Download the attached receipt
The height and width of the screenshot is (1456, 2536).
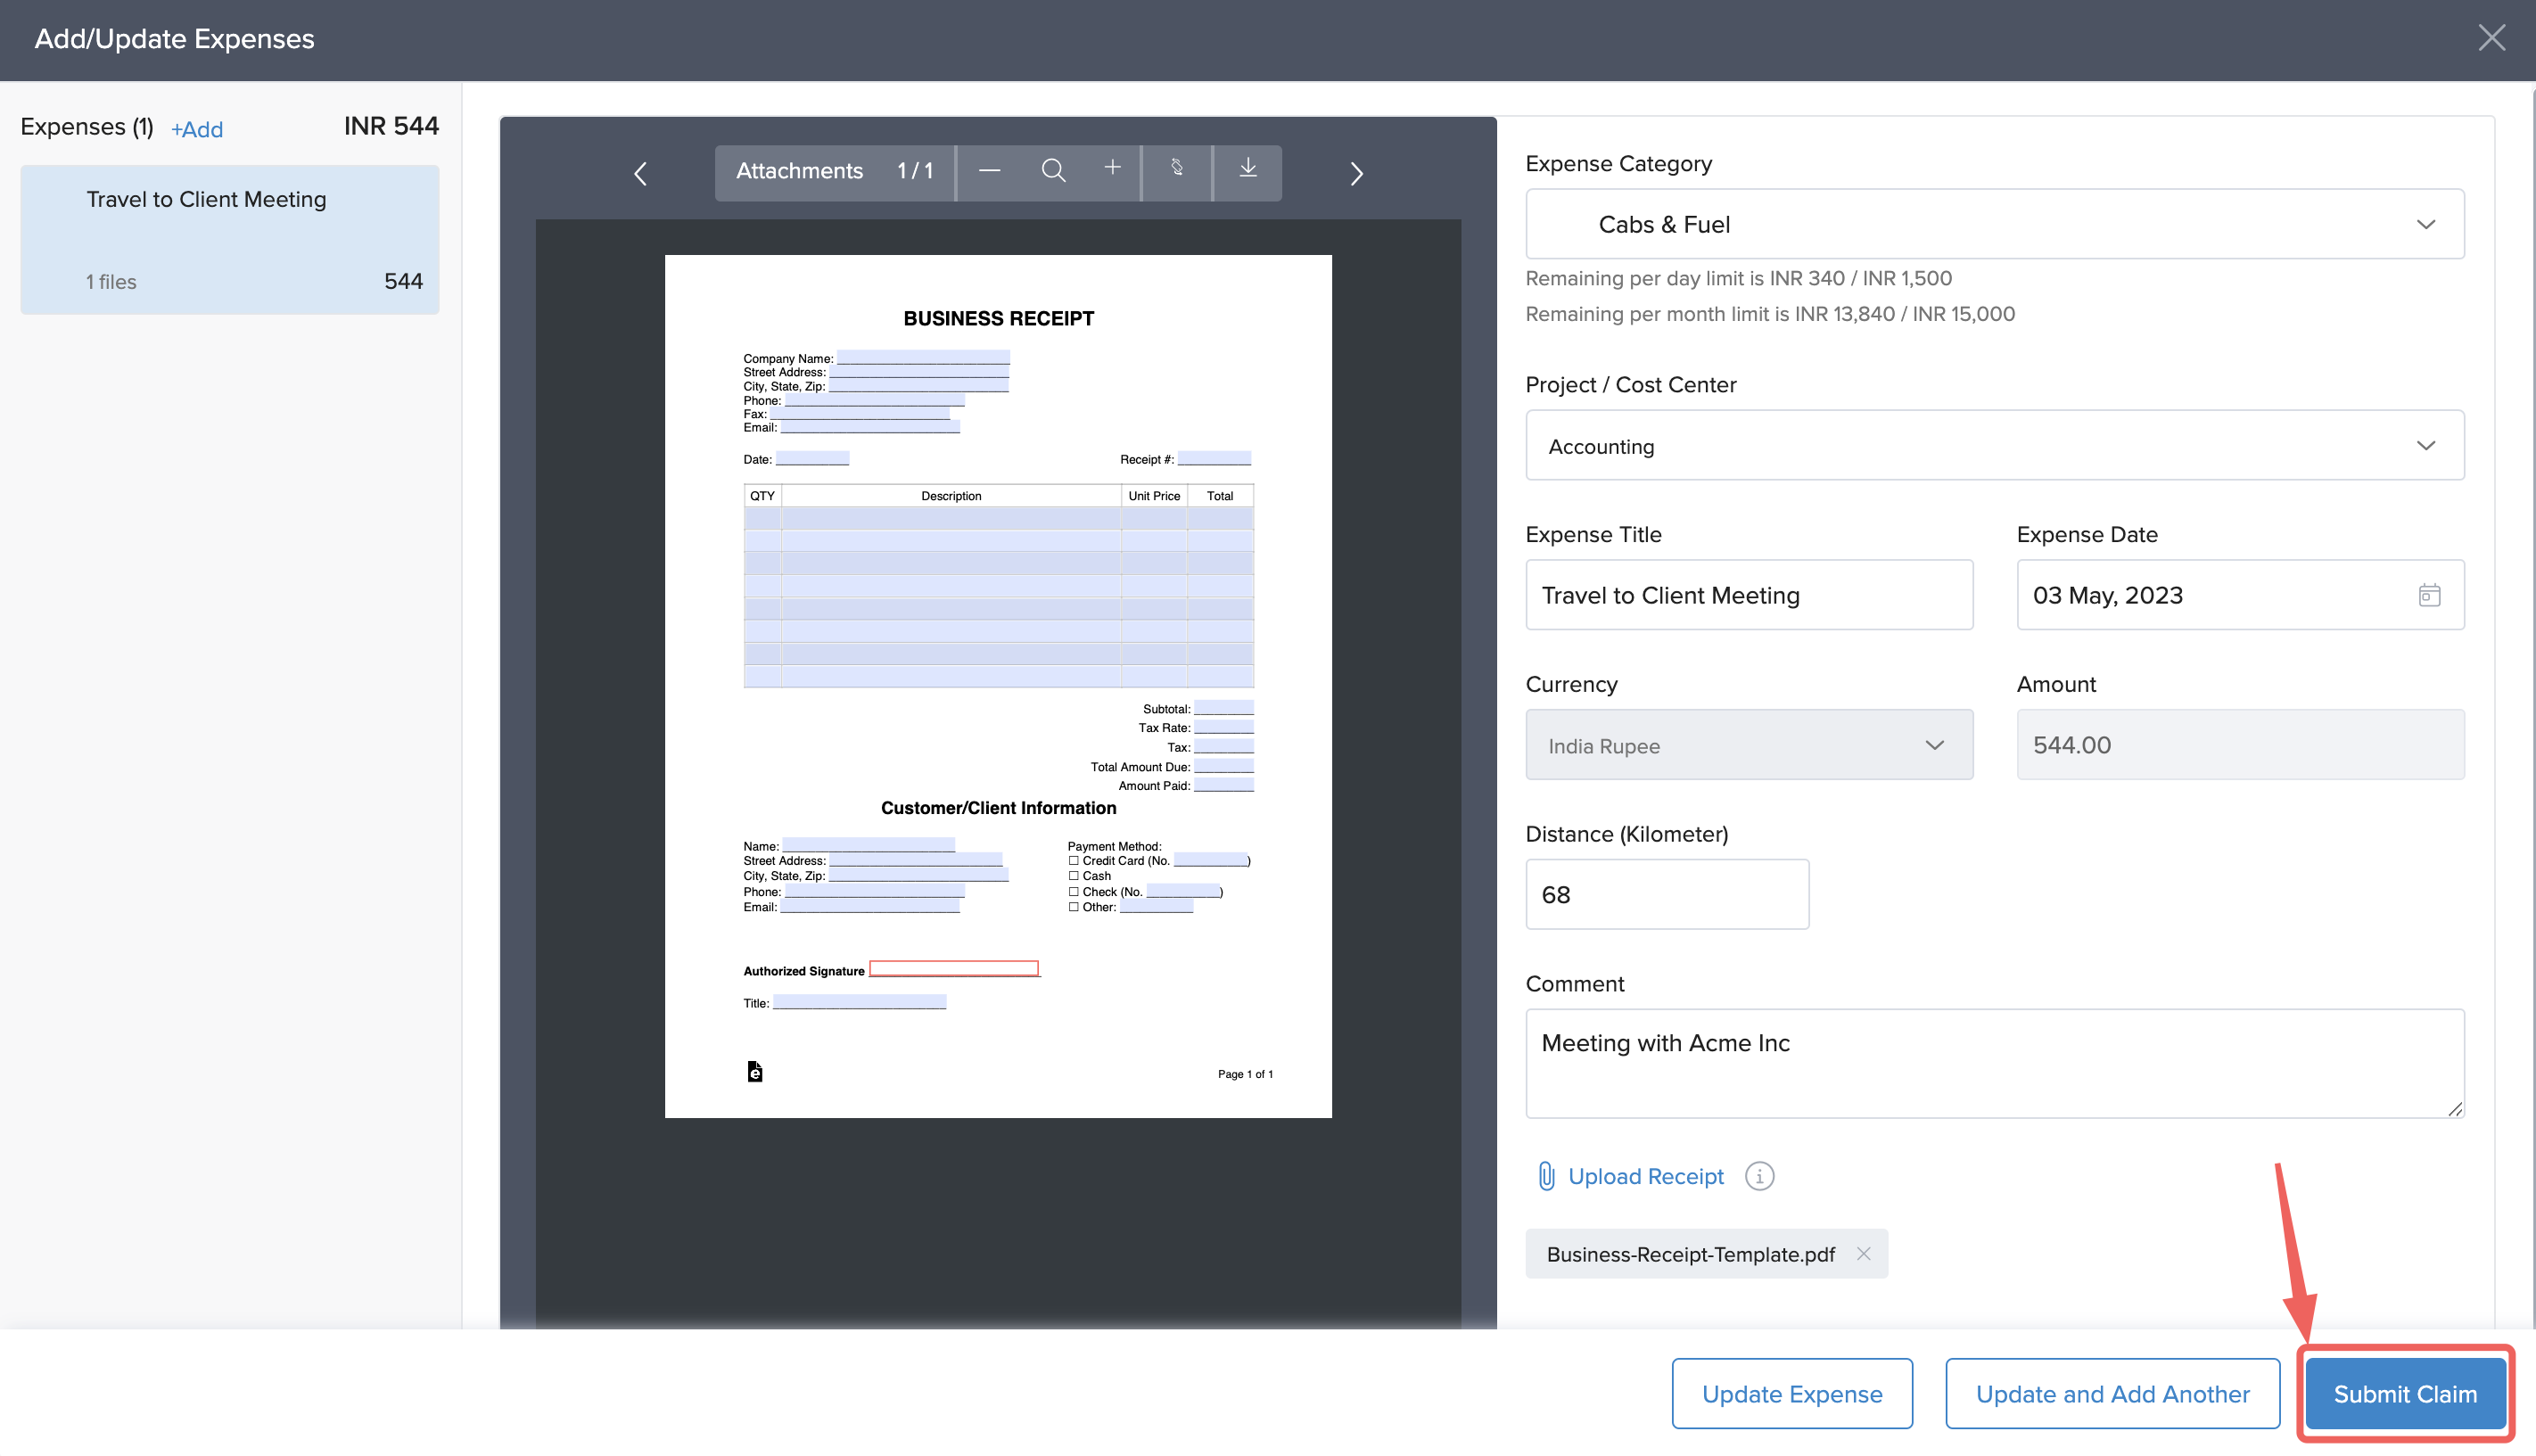pyautogui.click(x=1247, y=169)
